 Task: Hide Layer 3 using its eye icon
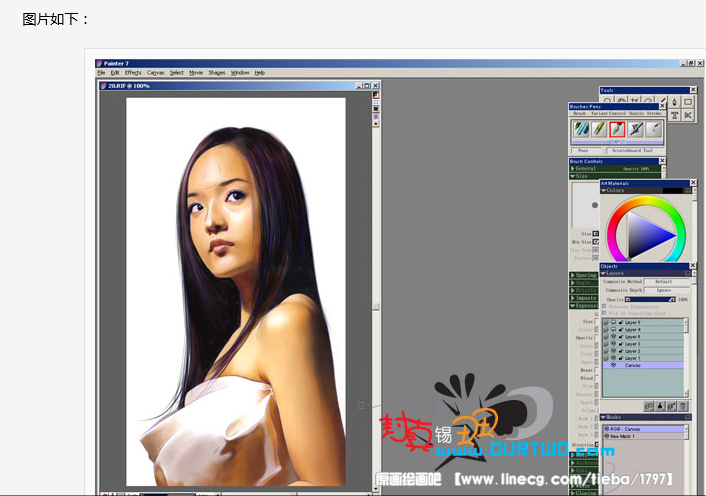613,344
